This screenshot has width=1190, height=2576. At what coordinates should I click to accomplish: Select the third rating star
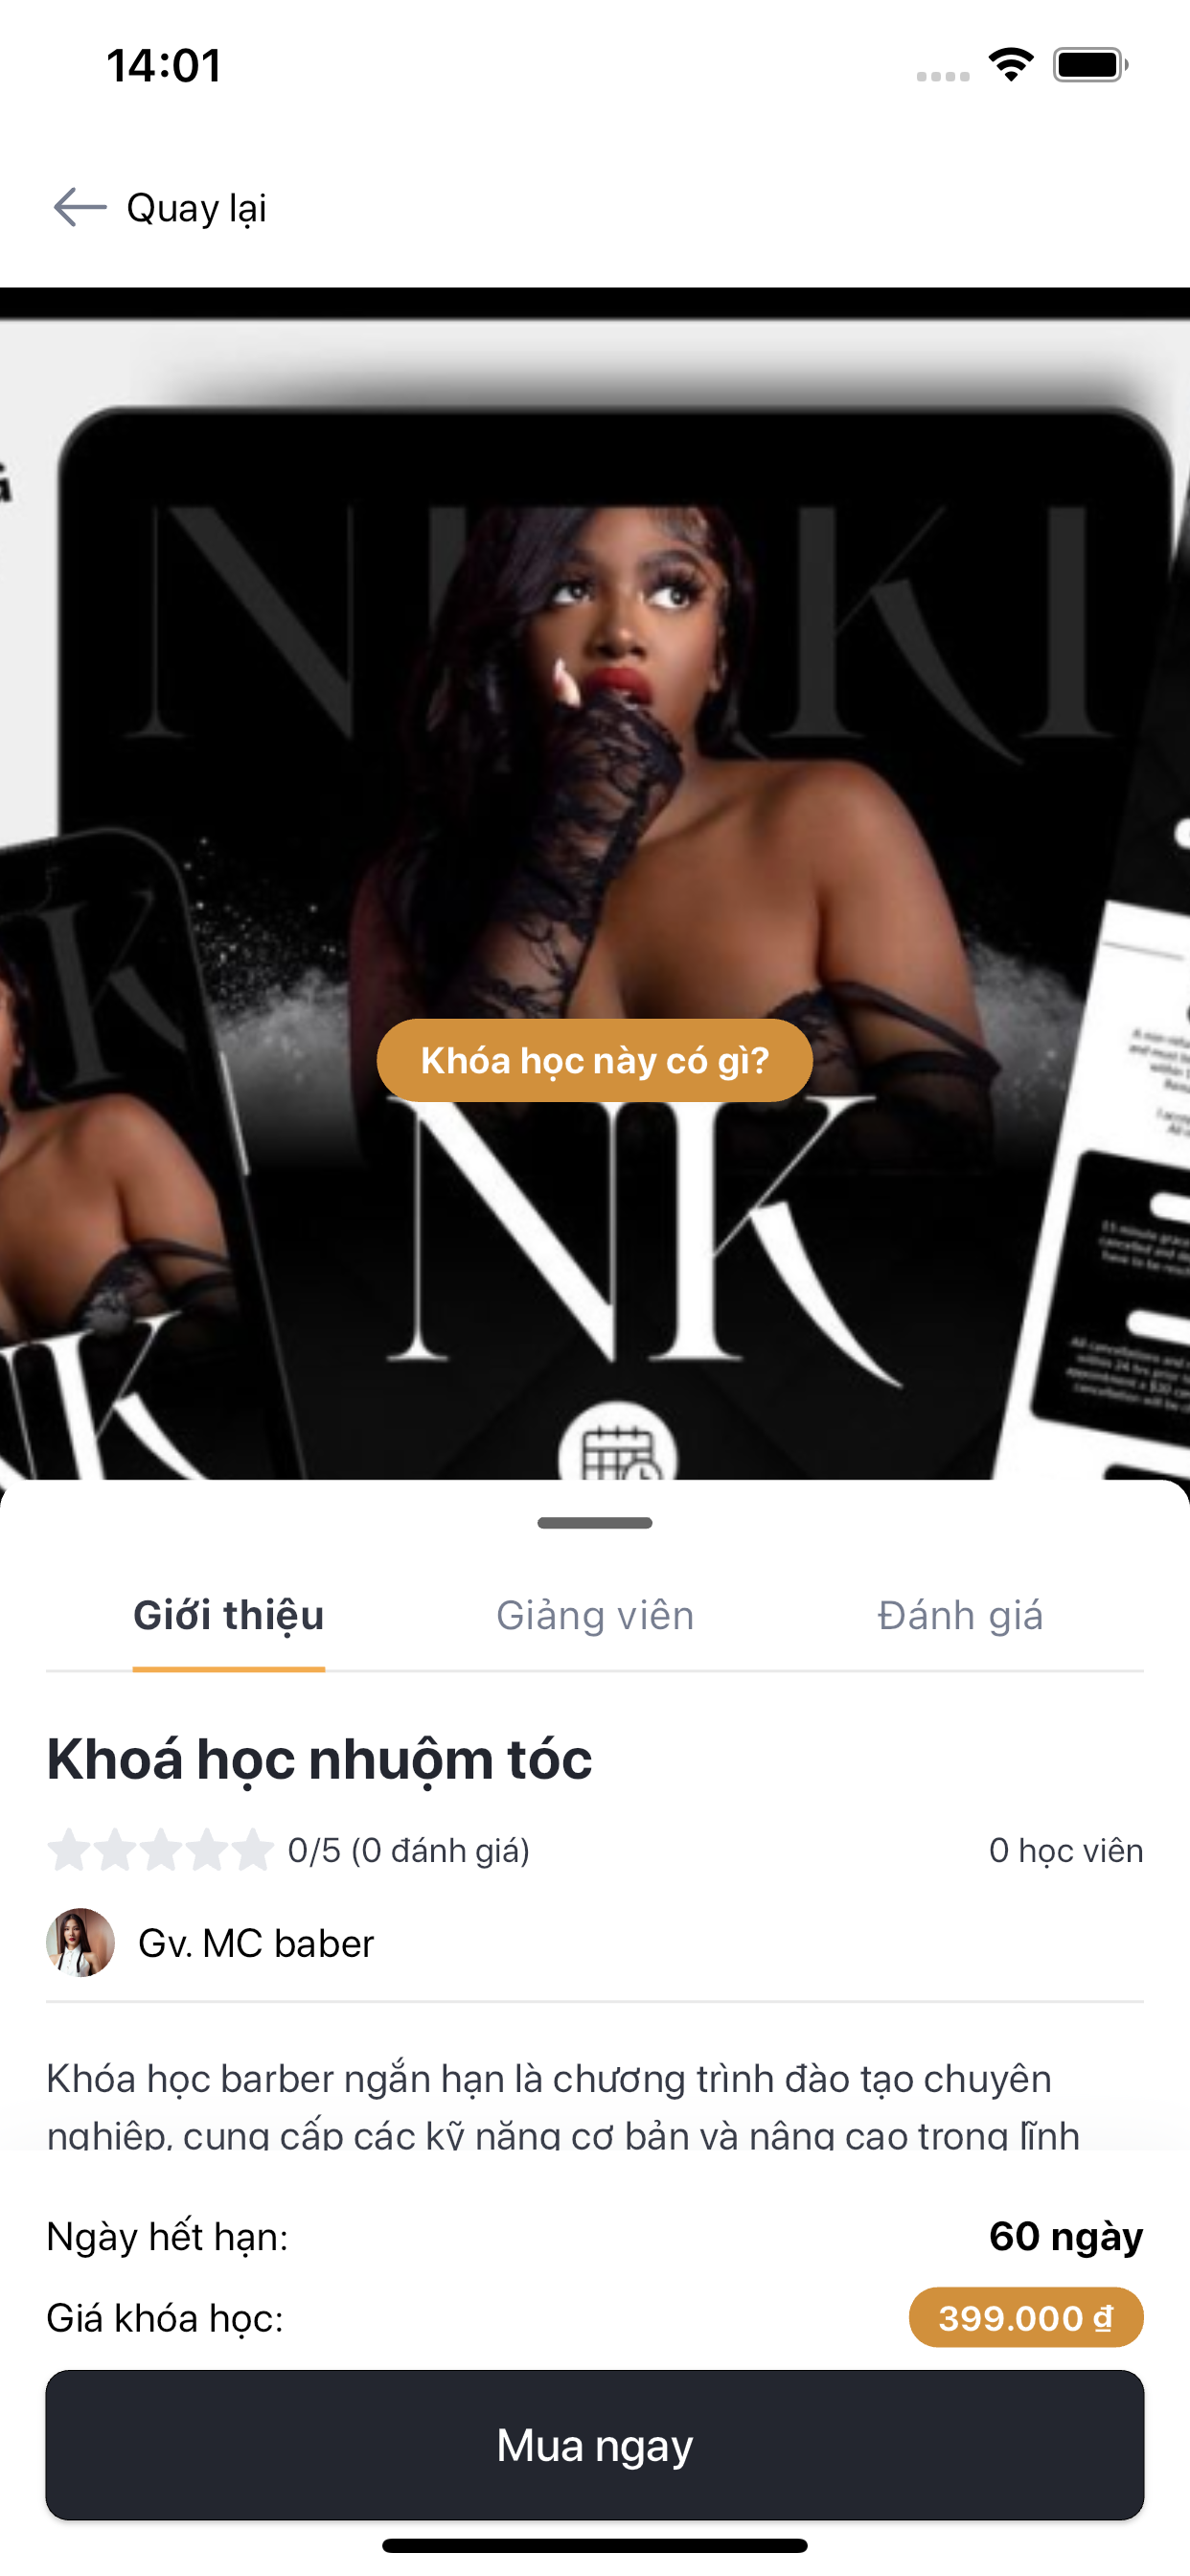161,1850
